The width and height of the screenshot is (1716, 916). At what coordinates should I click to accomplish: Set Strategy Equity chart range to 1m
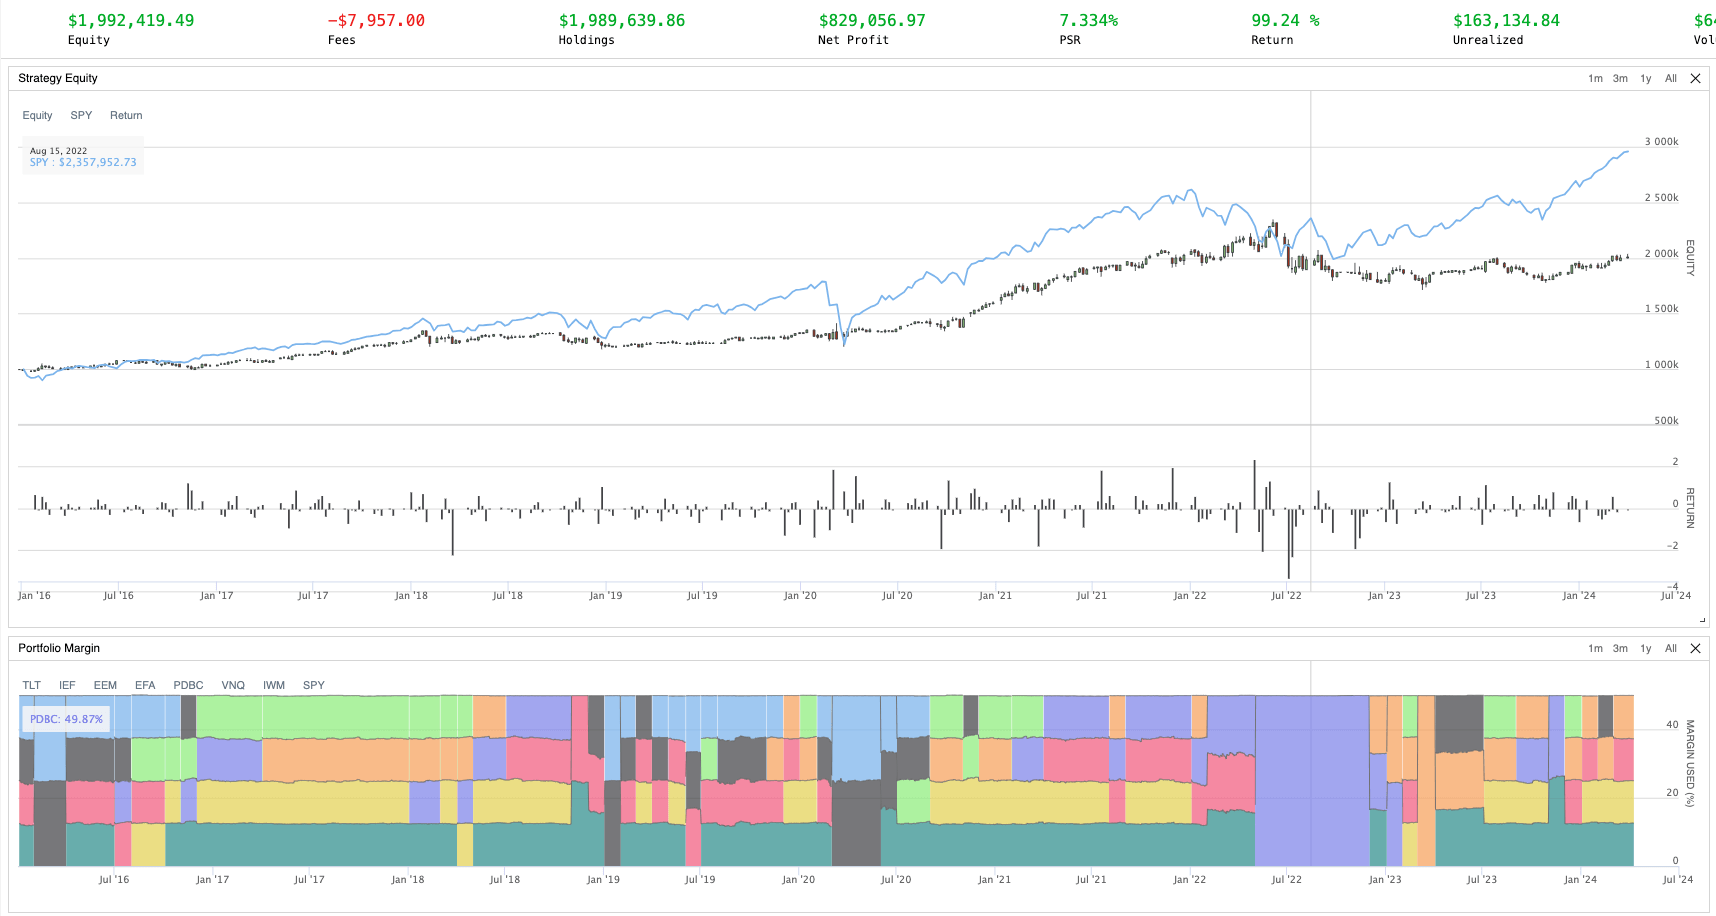tap(1595, 79)
